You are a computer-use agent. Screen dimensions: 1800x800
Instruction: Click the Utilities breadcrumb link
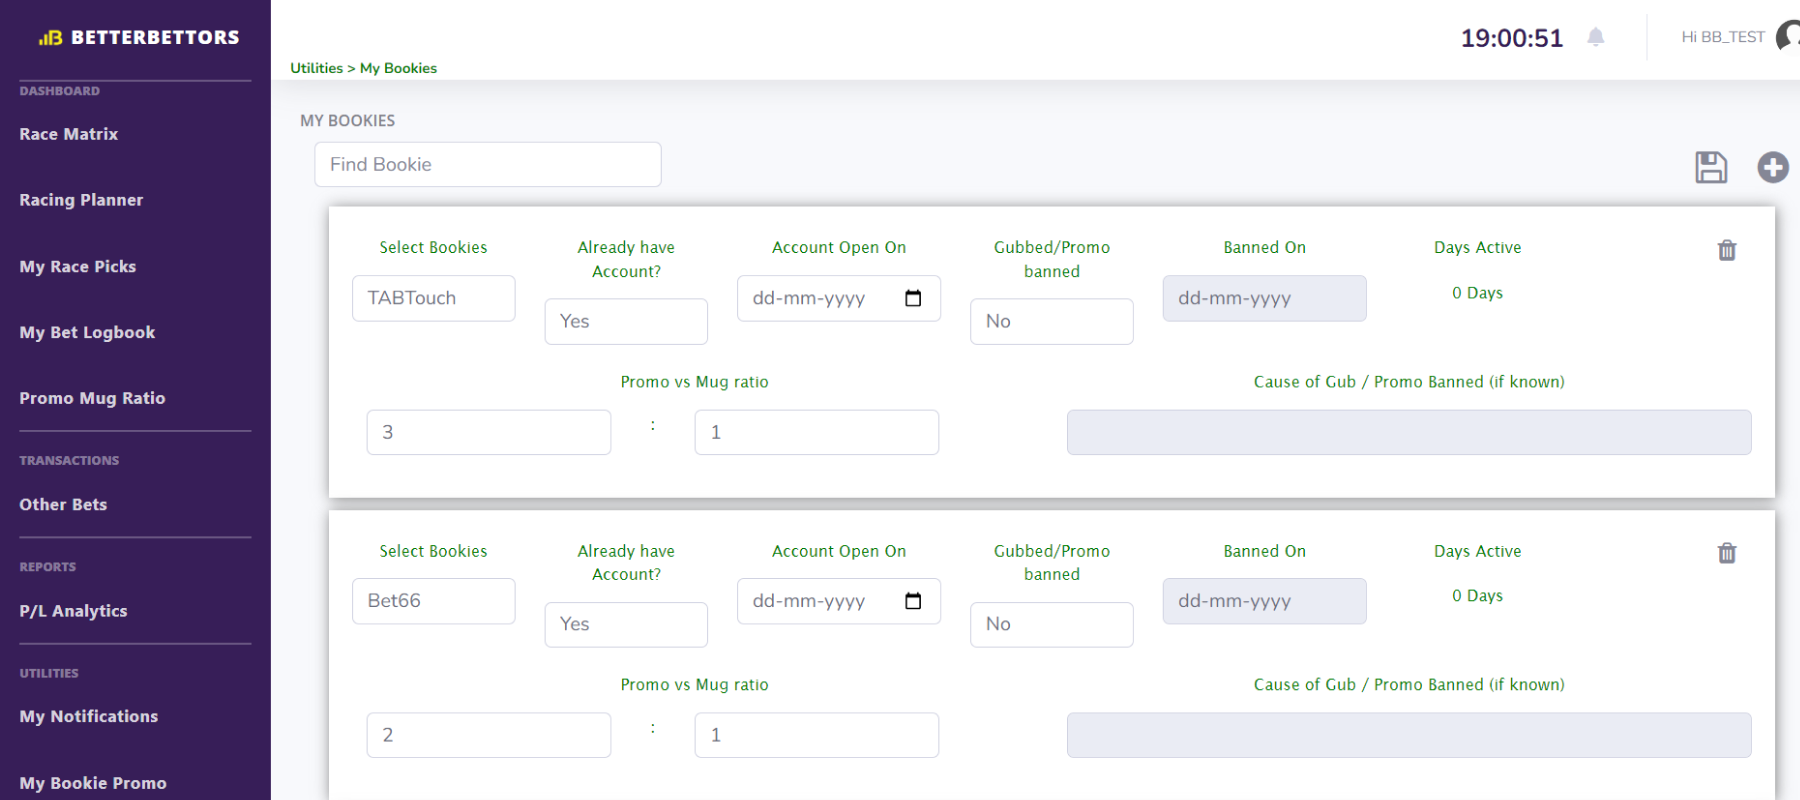coord(316,68)
